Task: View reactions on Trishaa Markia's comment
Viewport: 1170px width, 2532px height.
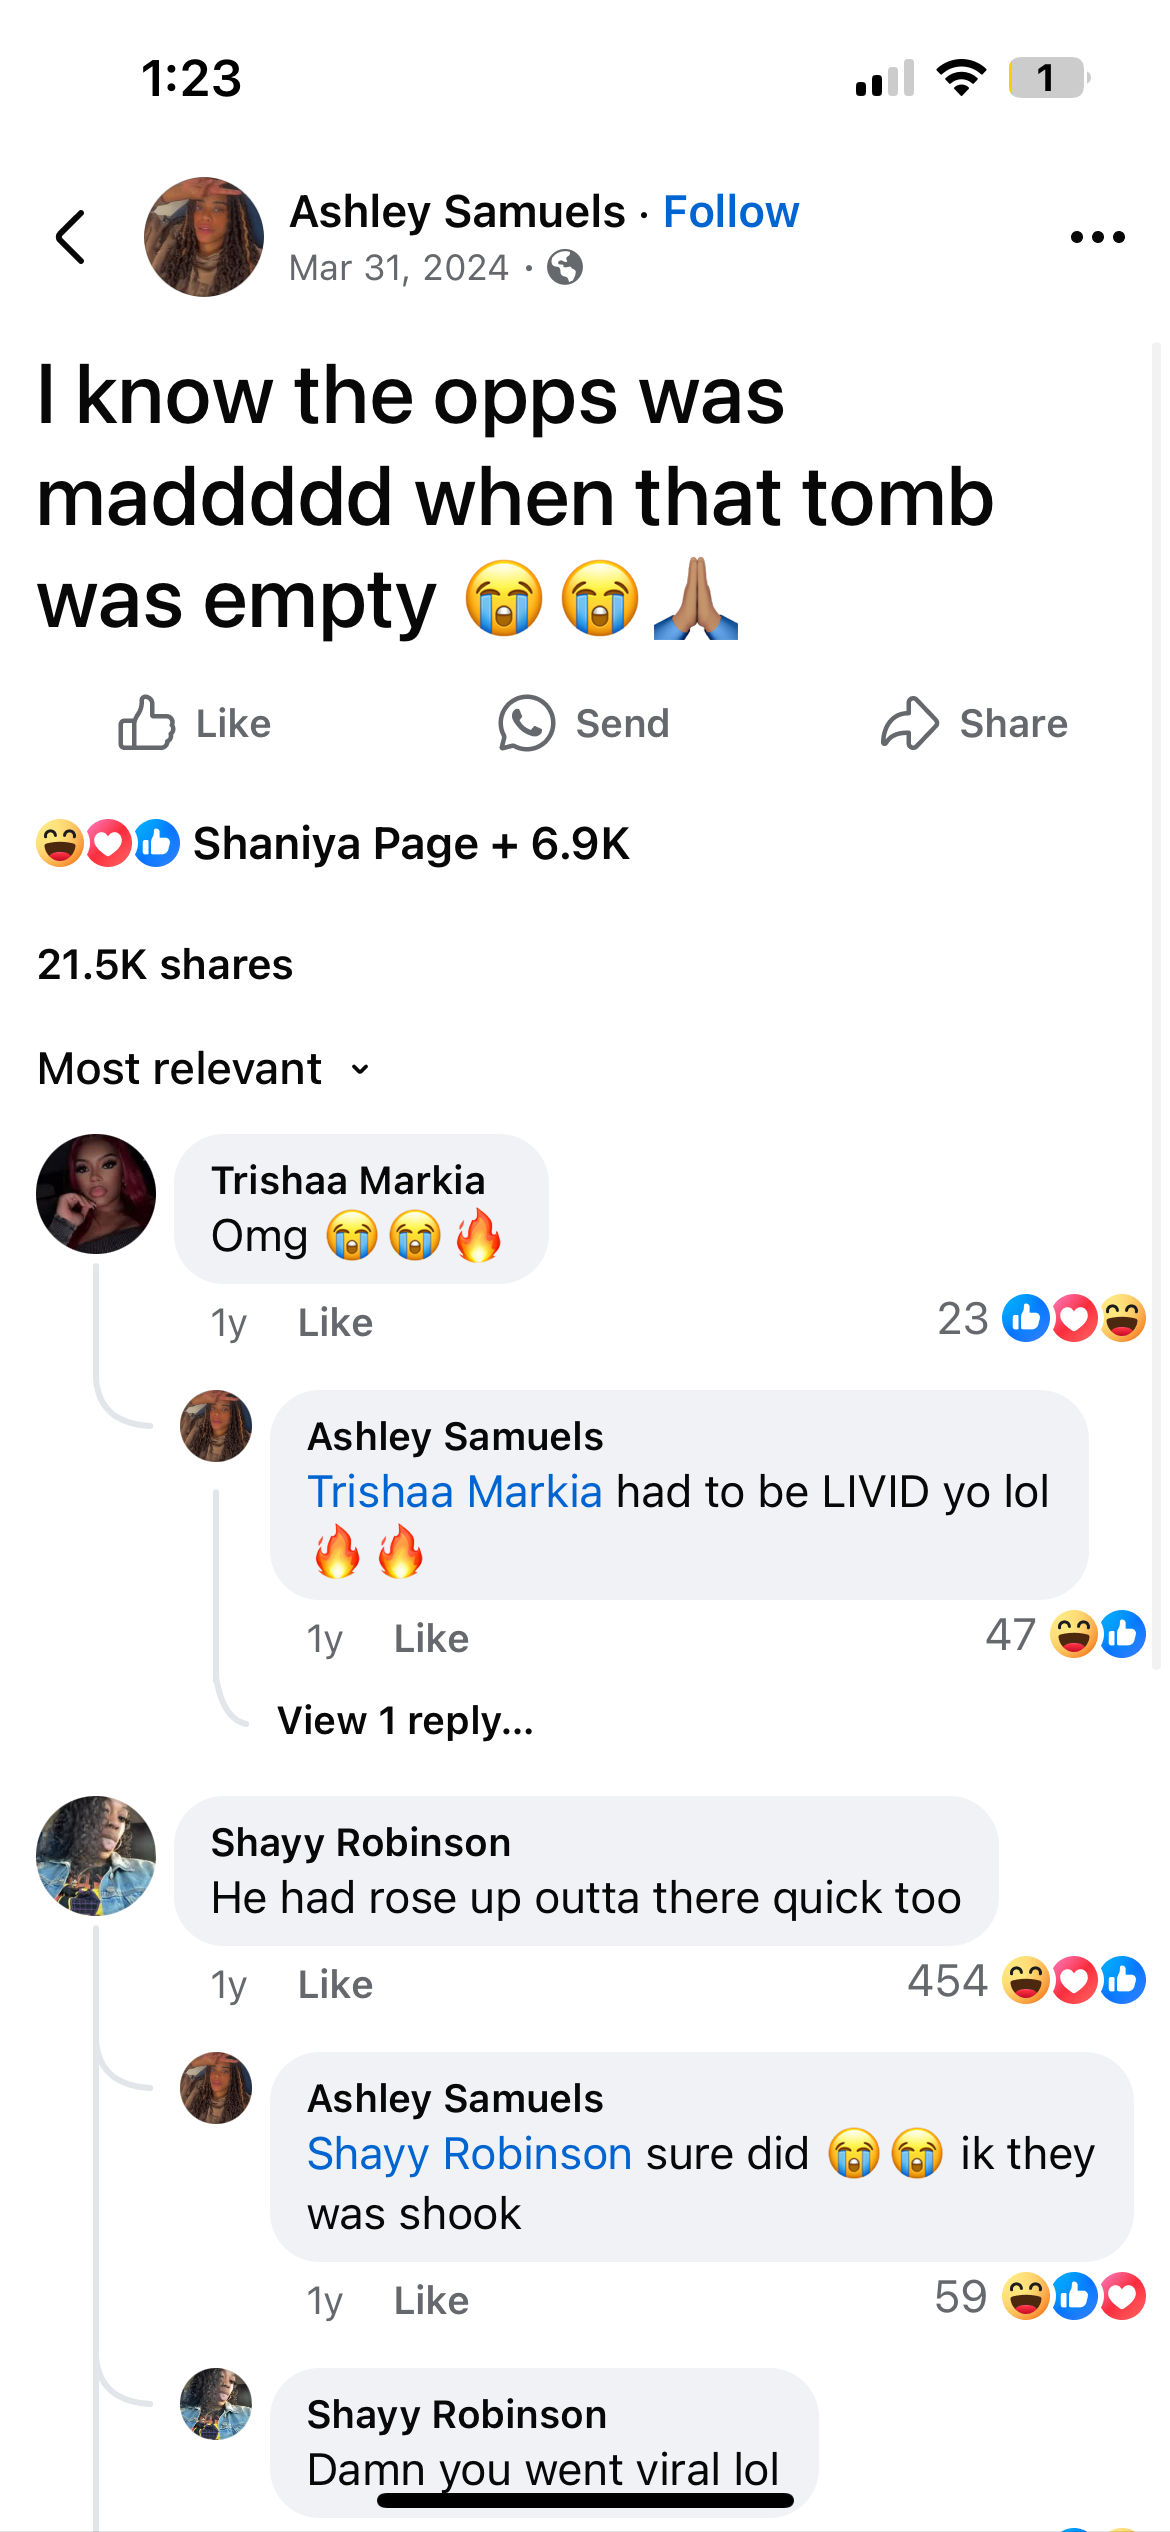Action: [x=1041, y=1318]
